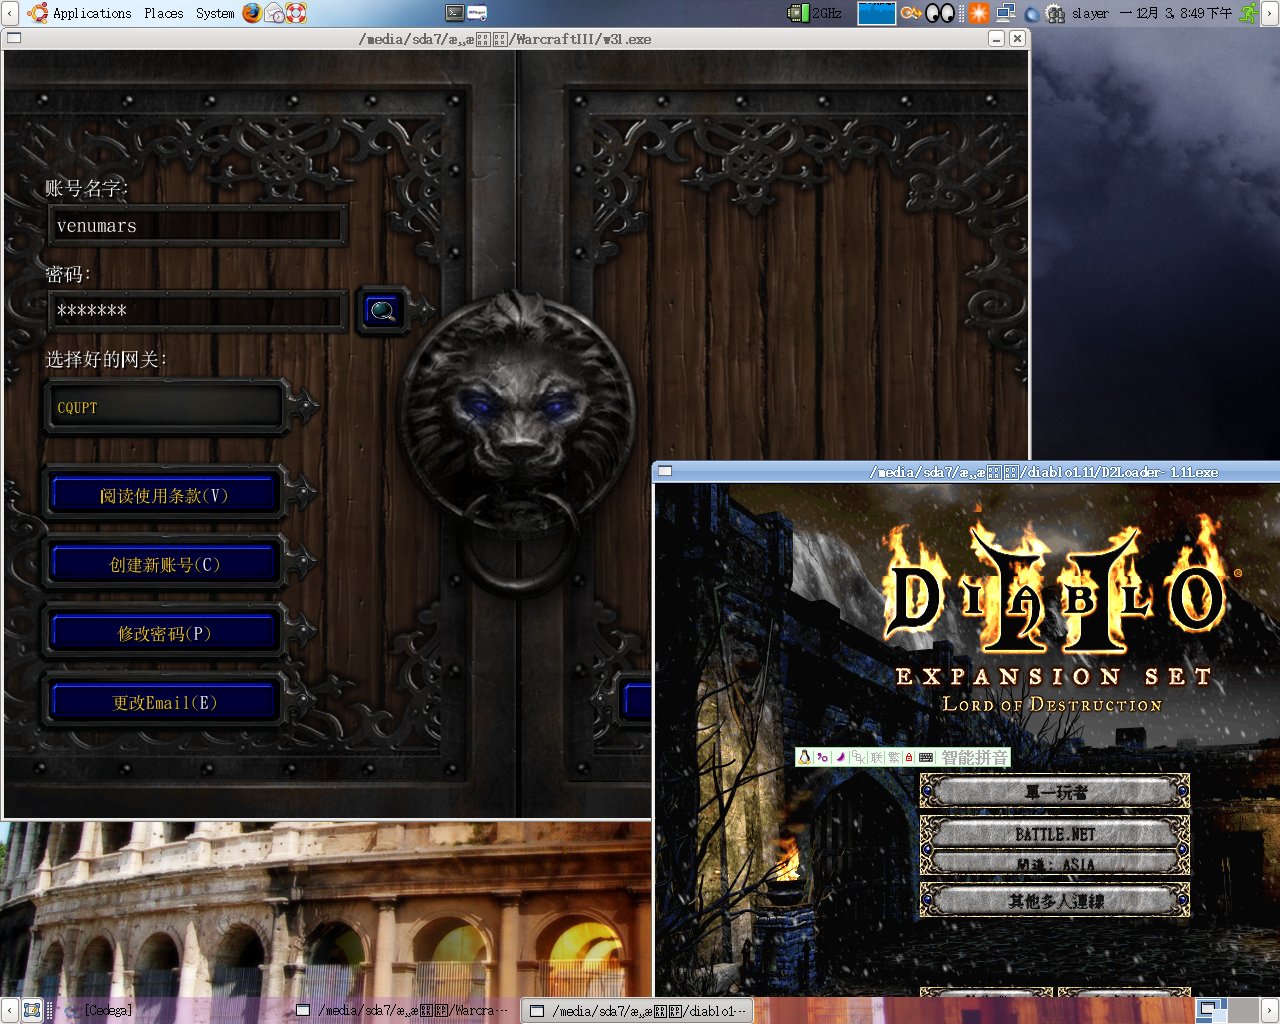Click the show desktop icon in bottom panel

(x=32, y=1010)
